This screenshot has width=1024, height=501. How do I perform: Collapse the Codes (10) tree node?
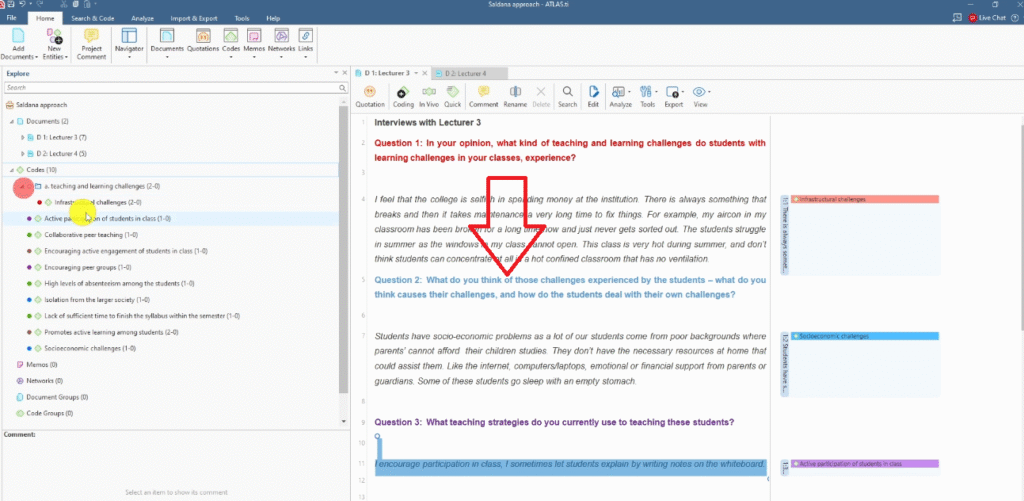click(x=9, y=170)
